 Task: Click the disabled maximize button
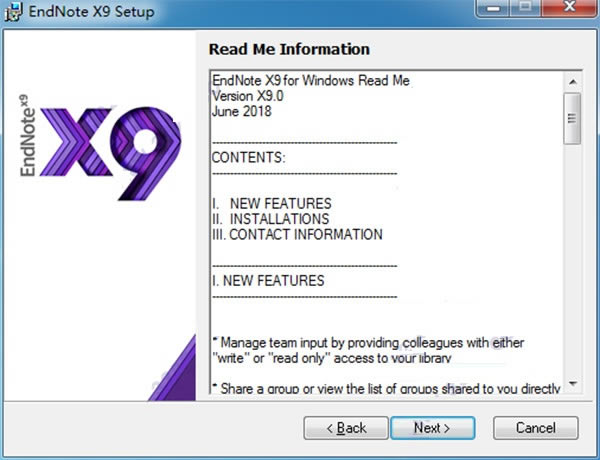tap(526, 7)
